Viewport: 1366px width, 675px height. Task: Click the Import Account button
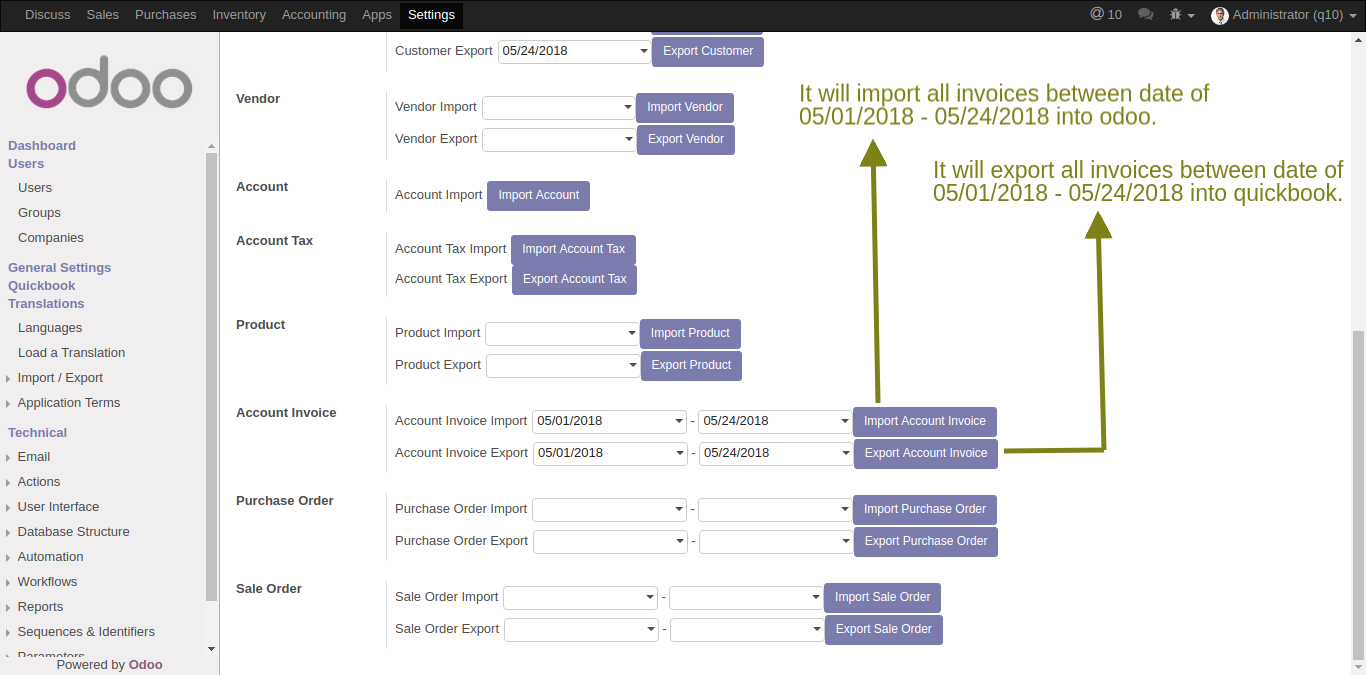click(x=538, y=195)
